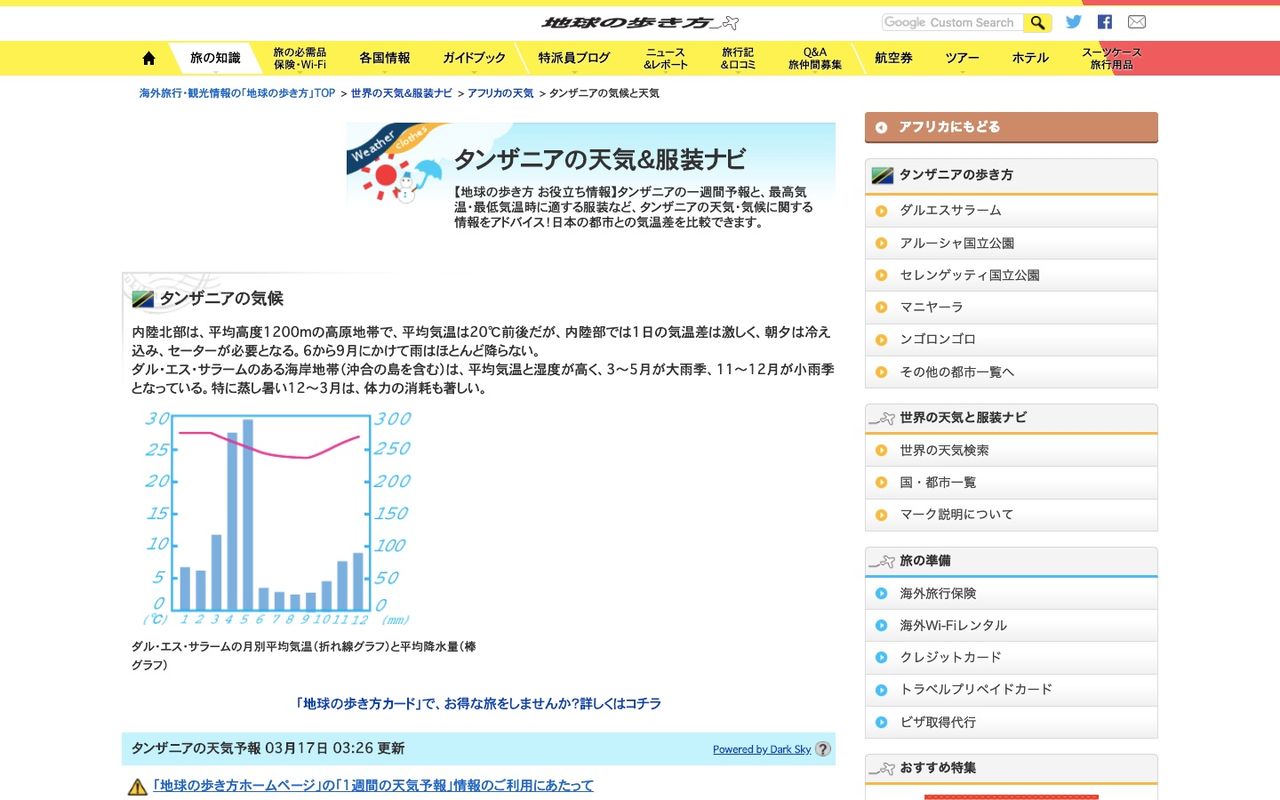The width and height of the screenshot is (1280, 800).
Task: Click the 旅の準備 sidebar header
Action: click(x=1011, y=561)
